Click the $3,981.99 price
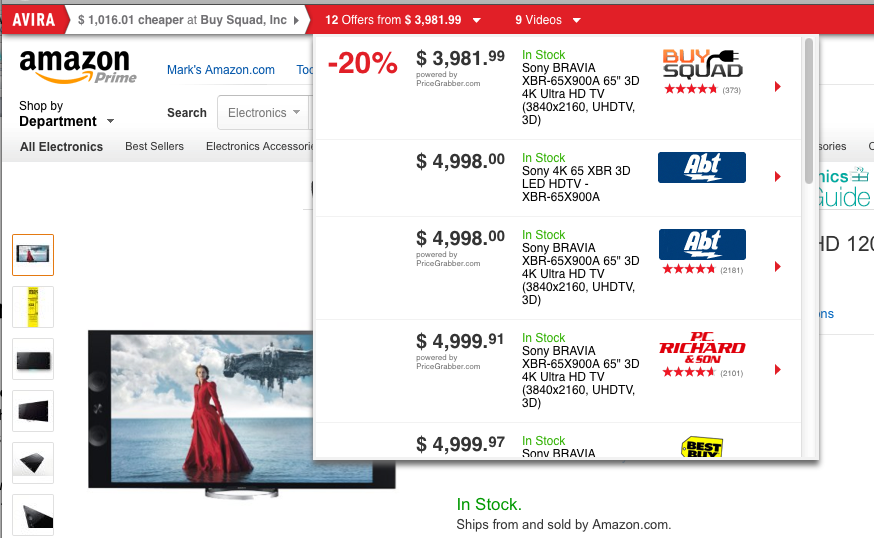Viewport: 874px width, 538px height. [x=460, y=58]
